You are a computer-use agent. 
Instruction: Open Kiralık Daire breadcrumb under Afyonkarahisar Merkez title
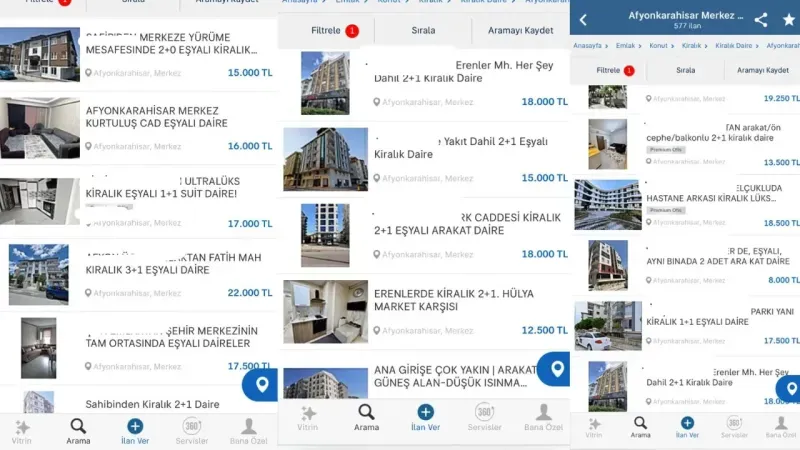(732, 46)
